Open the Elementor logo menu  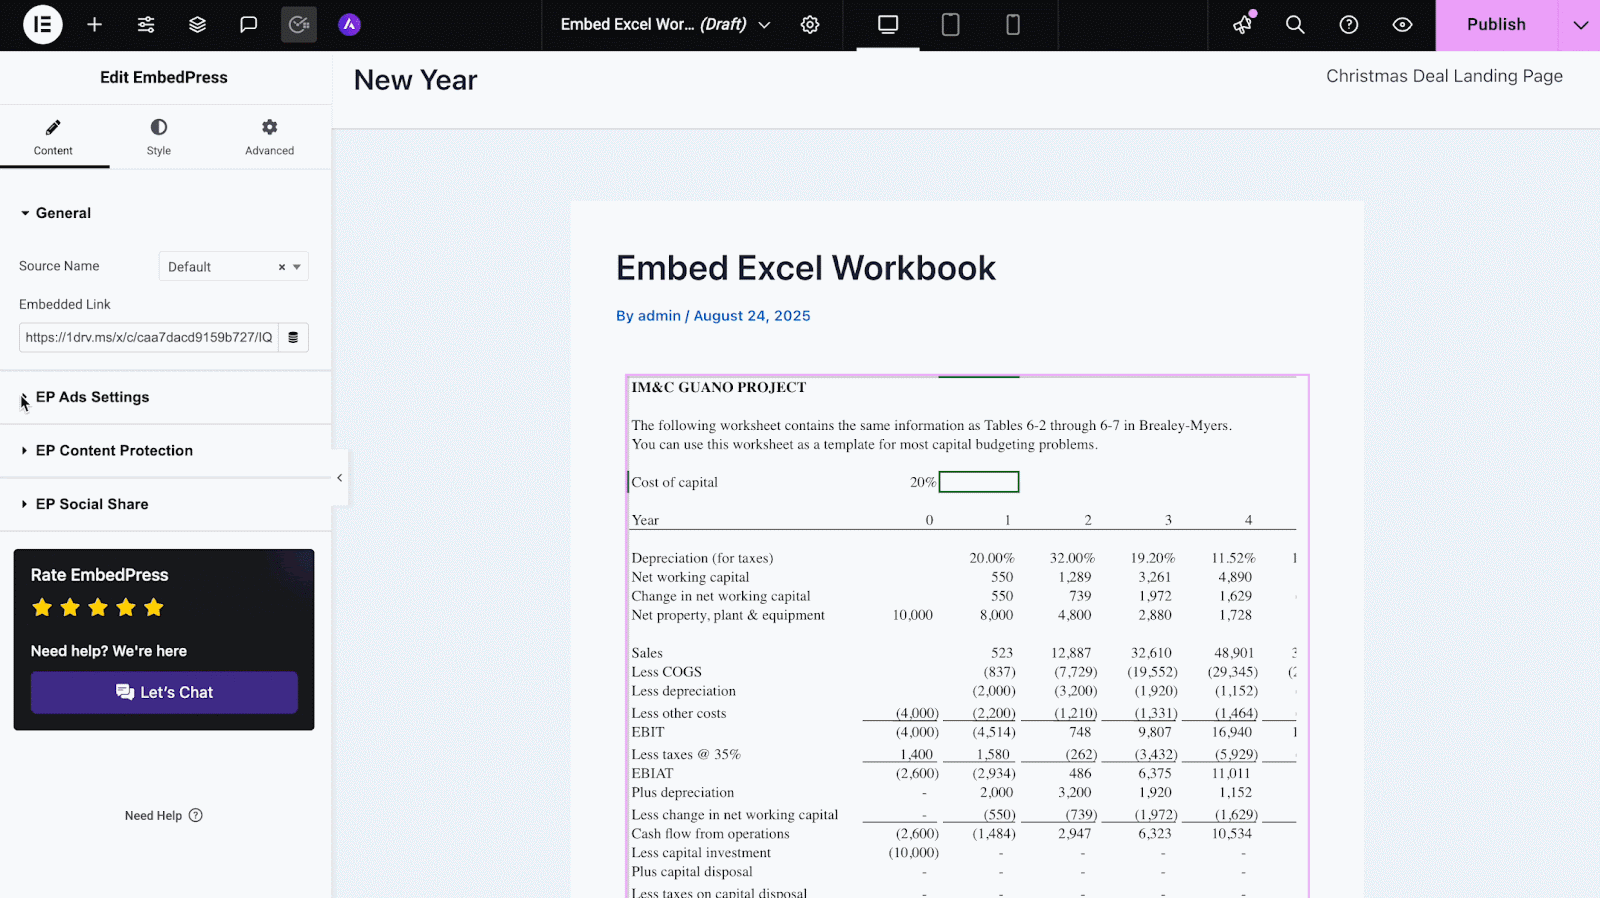[x=42, y=24]
